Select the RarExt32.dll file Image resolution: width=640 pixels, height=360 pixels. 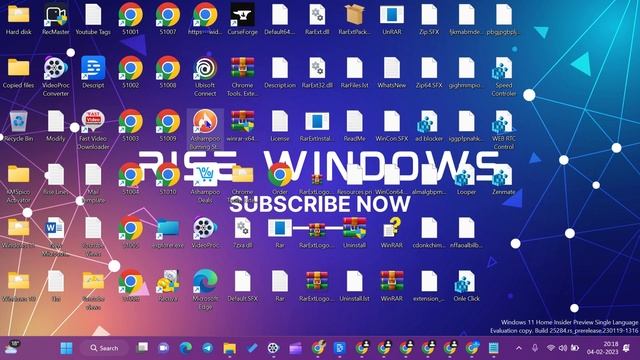click(317, 72)
